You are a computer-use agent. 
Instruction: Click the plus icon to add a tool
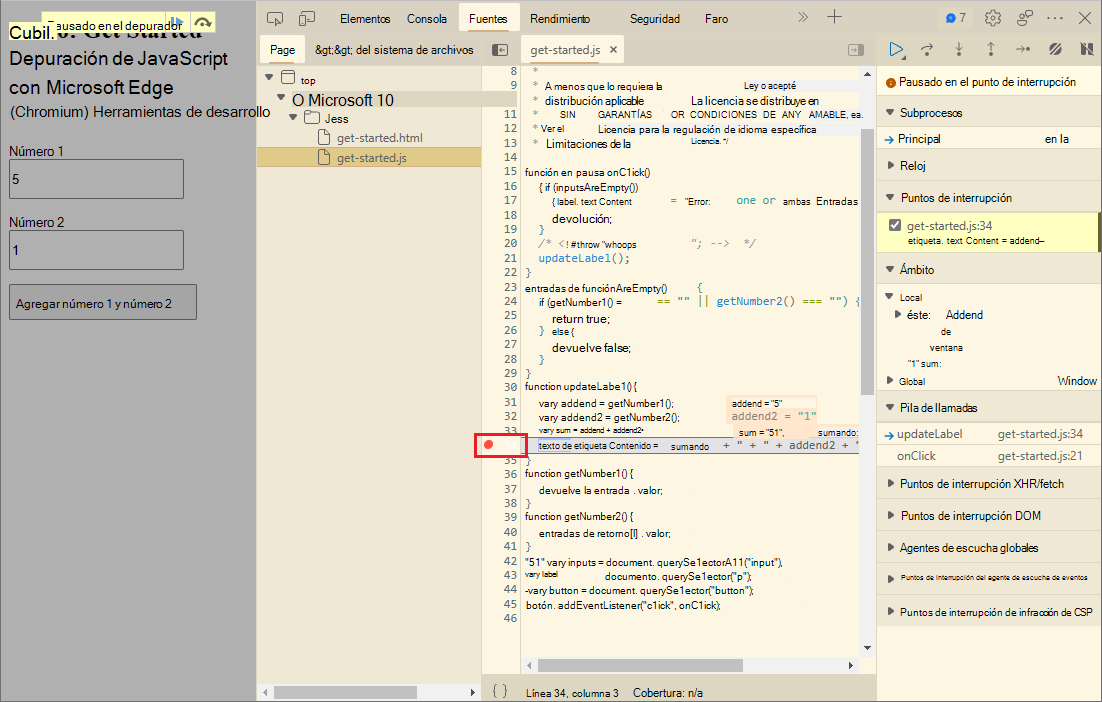coord(834,17)
